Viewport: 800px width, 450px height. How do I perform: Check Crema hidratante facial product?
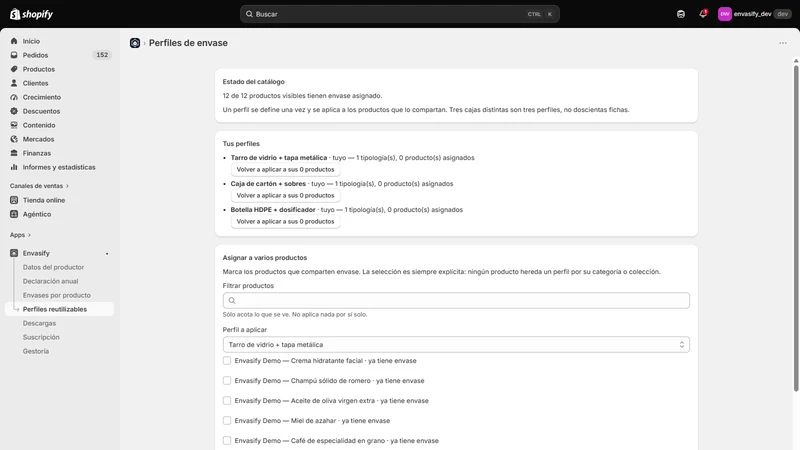tap(227, 360)
